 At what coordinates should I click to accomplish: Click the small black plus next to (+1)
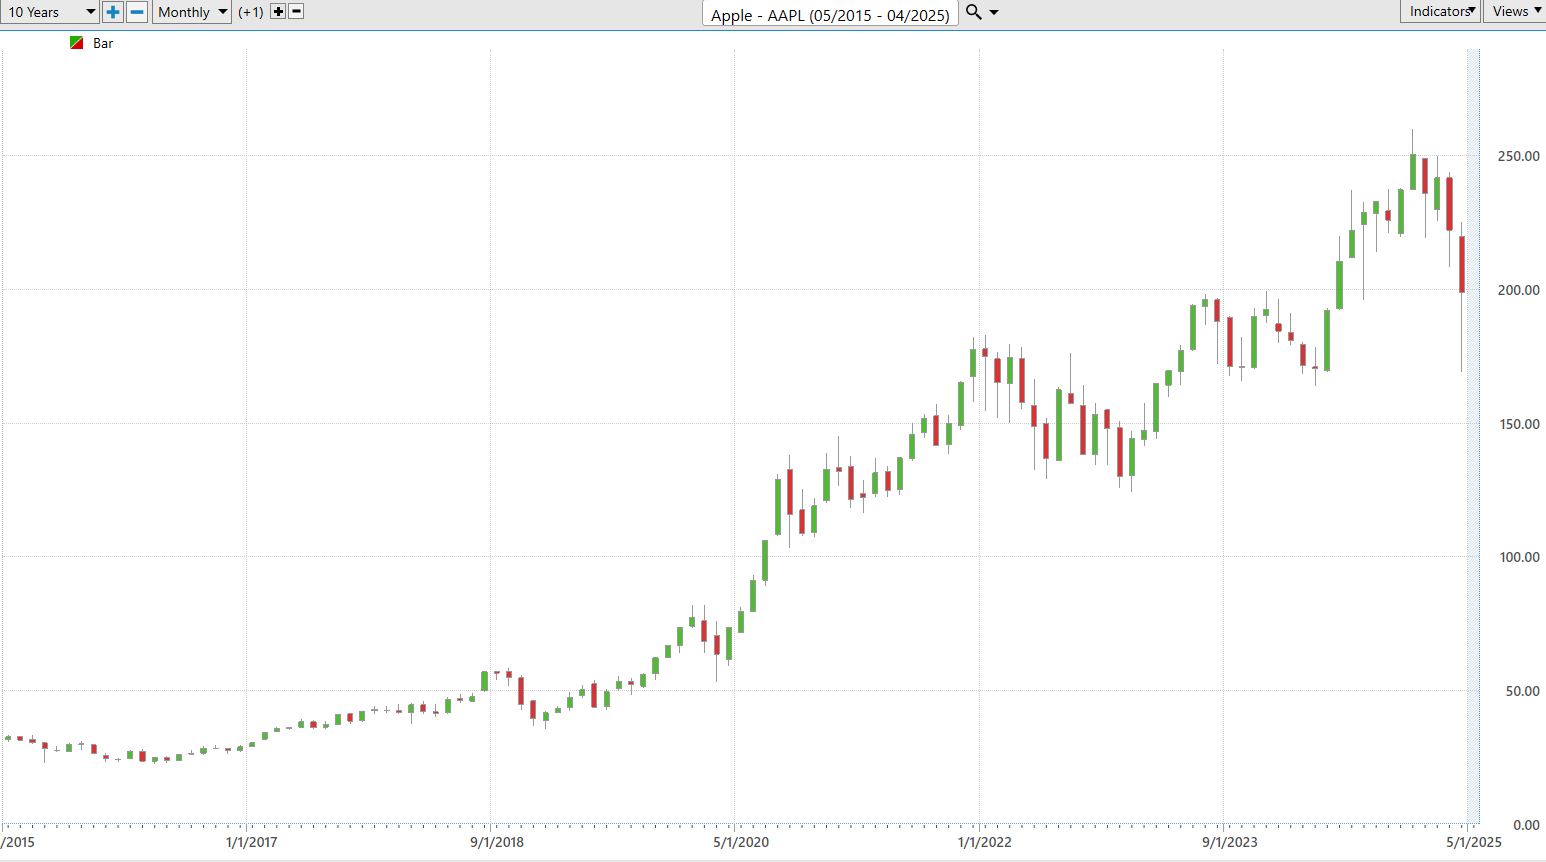(x=278, y=12)
